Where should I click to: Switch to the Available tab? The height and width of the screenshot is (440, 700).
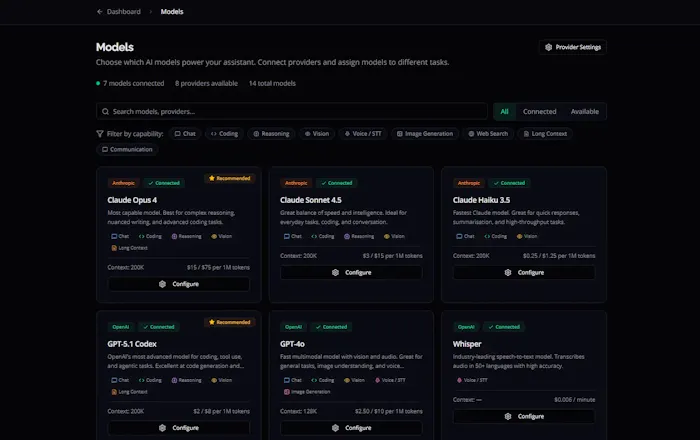tap(584, 112)
